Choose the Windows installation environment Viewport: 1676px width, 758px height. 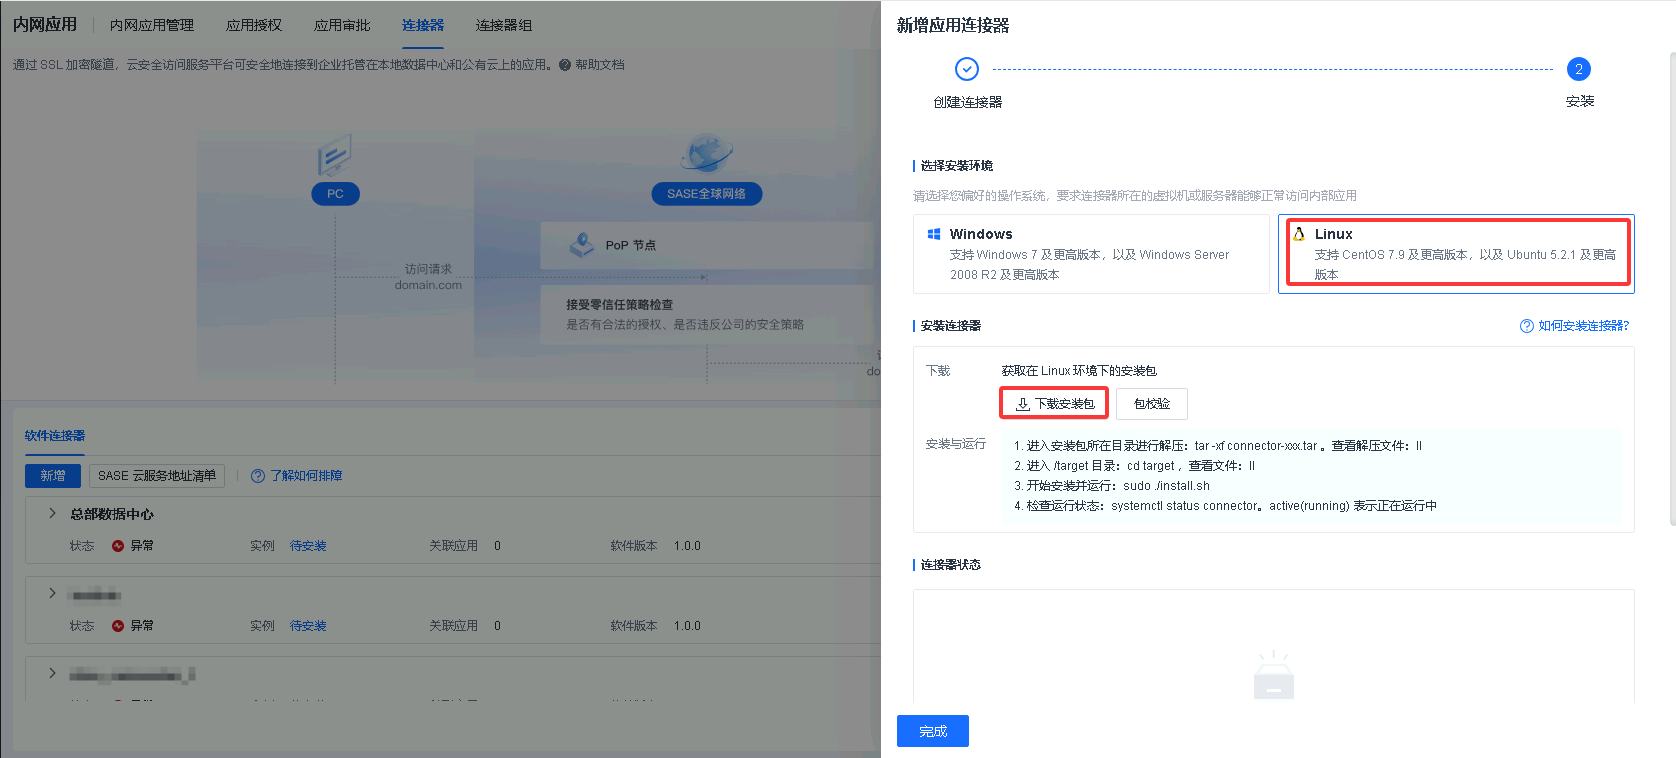(x=1091, y=254)
